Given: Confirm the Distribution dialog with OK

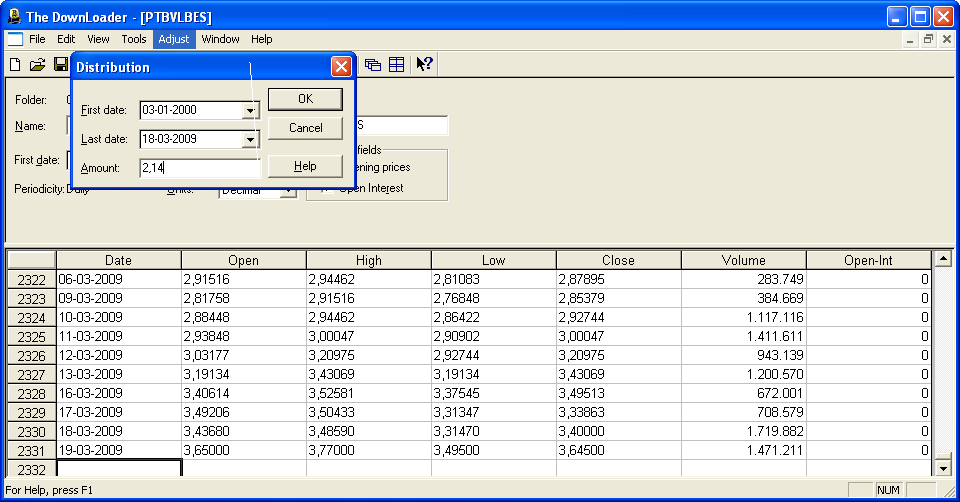Looking at the screenshot, I should coord(305,99).
